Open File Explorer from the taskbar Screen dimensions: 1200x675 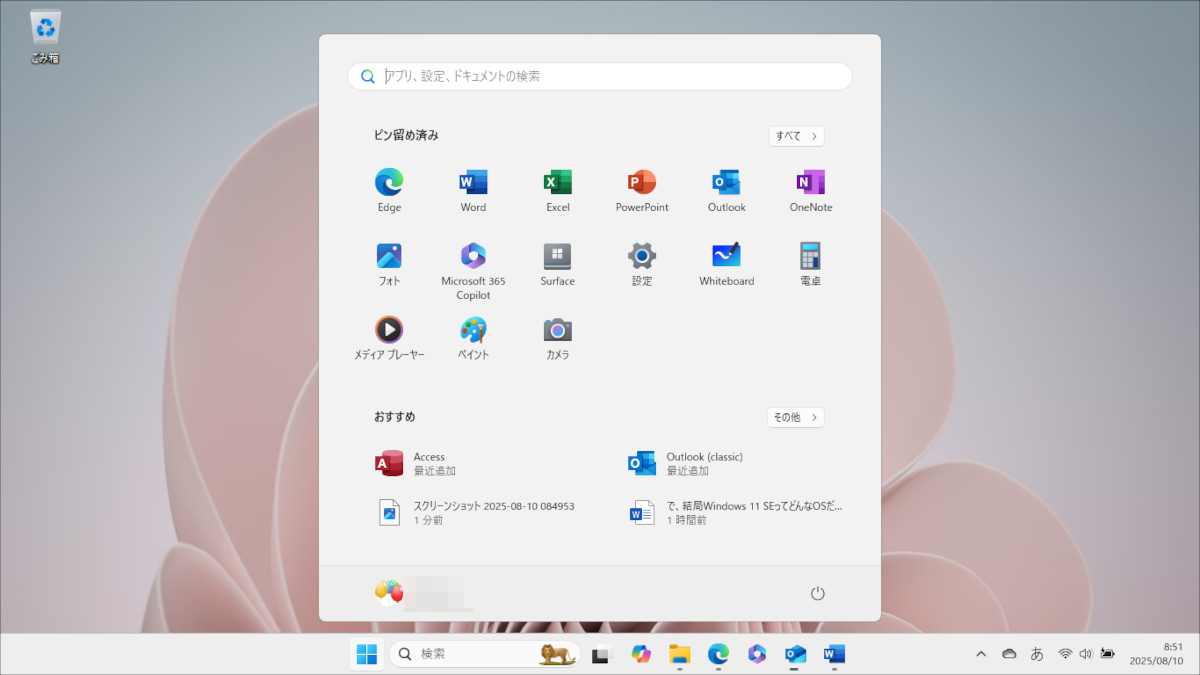(680, 654)
